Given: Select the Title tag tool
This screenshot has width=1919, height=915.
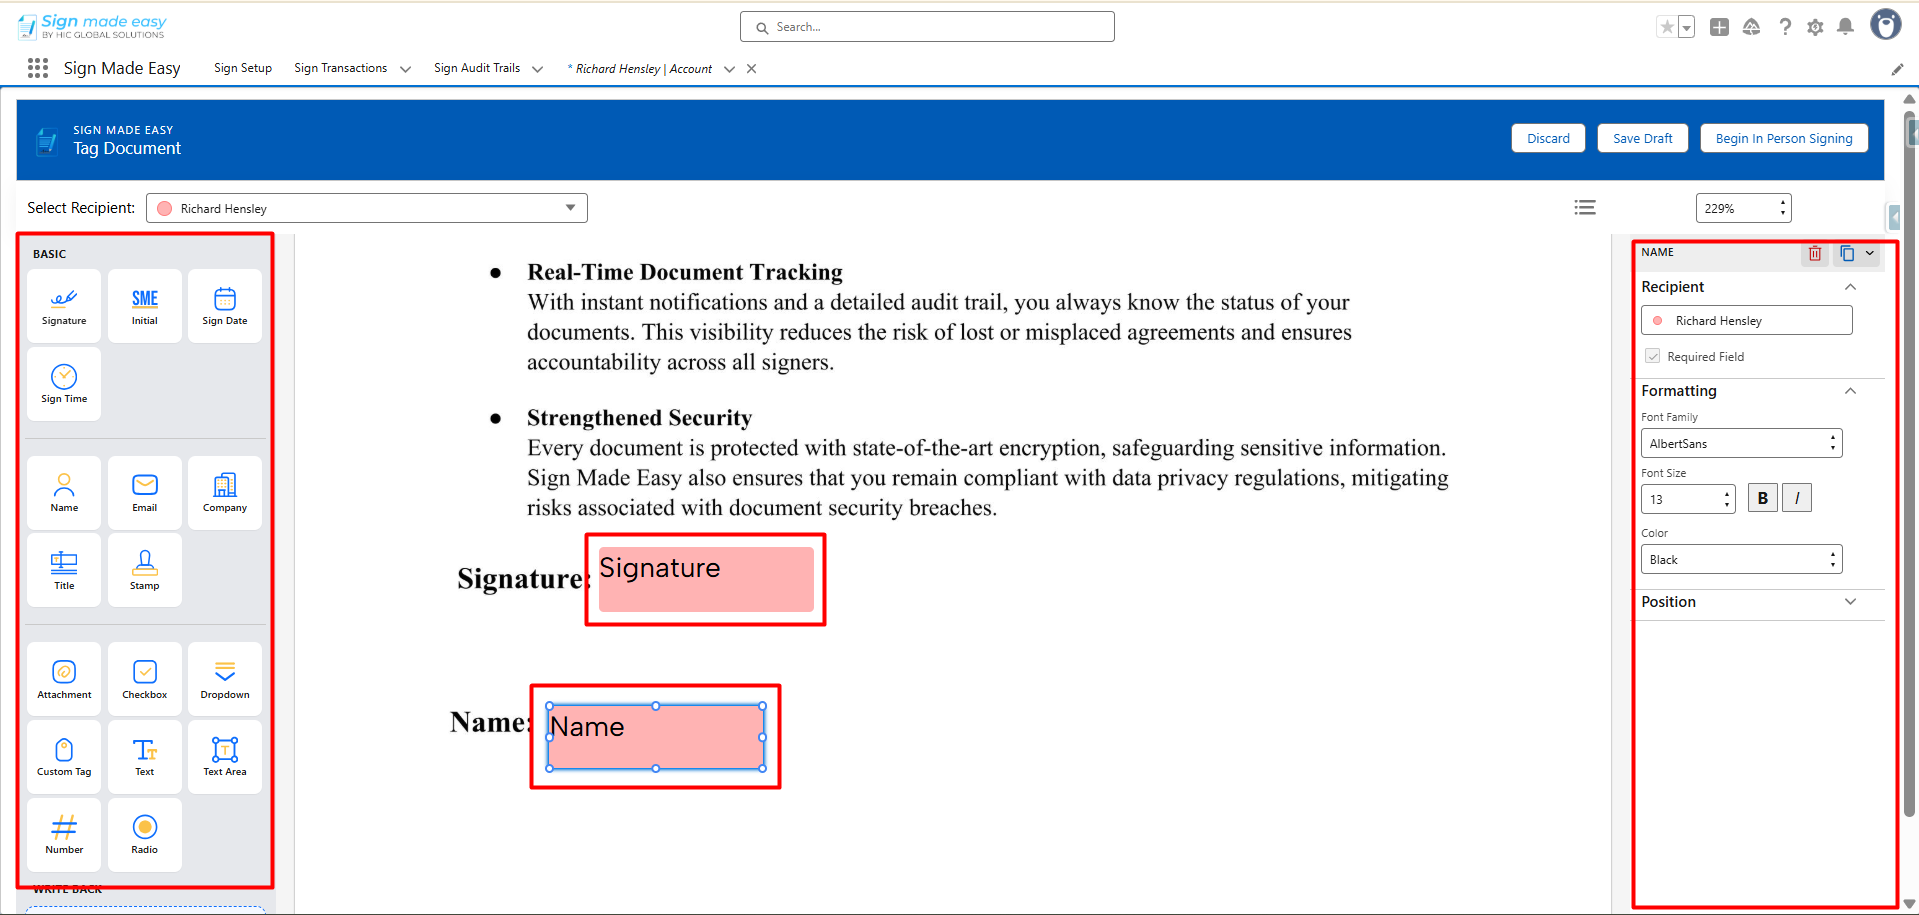Looking at the screenshot, I should (64, 570).
